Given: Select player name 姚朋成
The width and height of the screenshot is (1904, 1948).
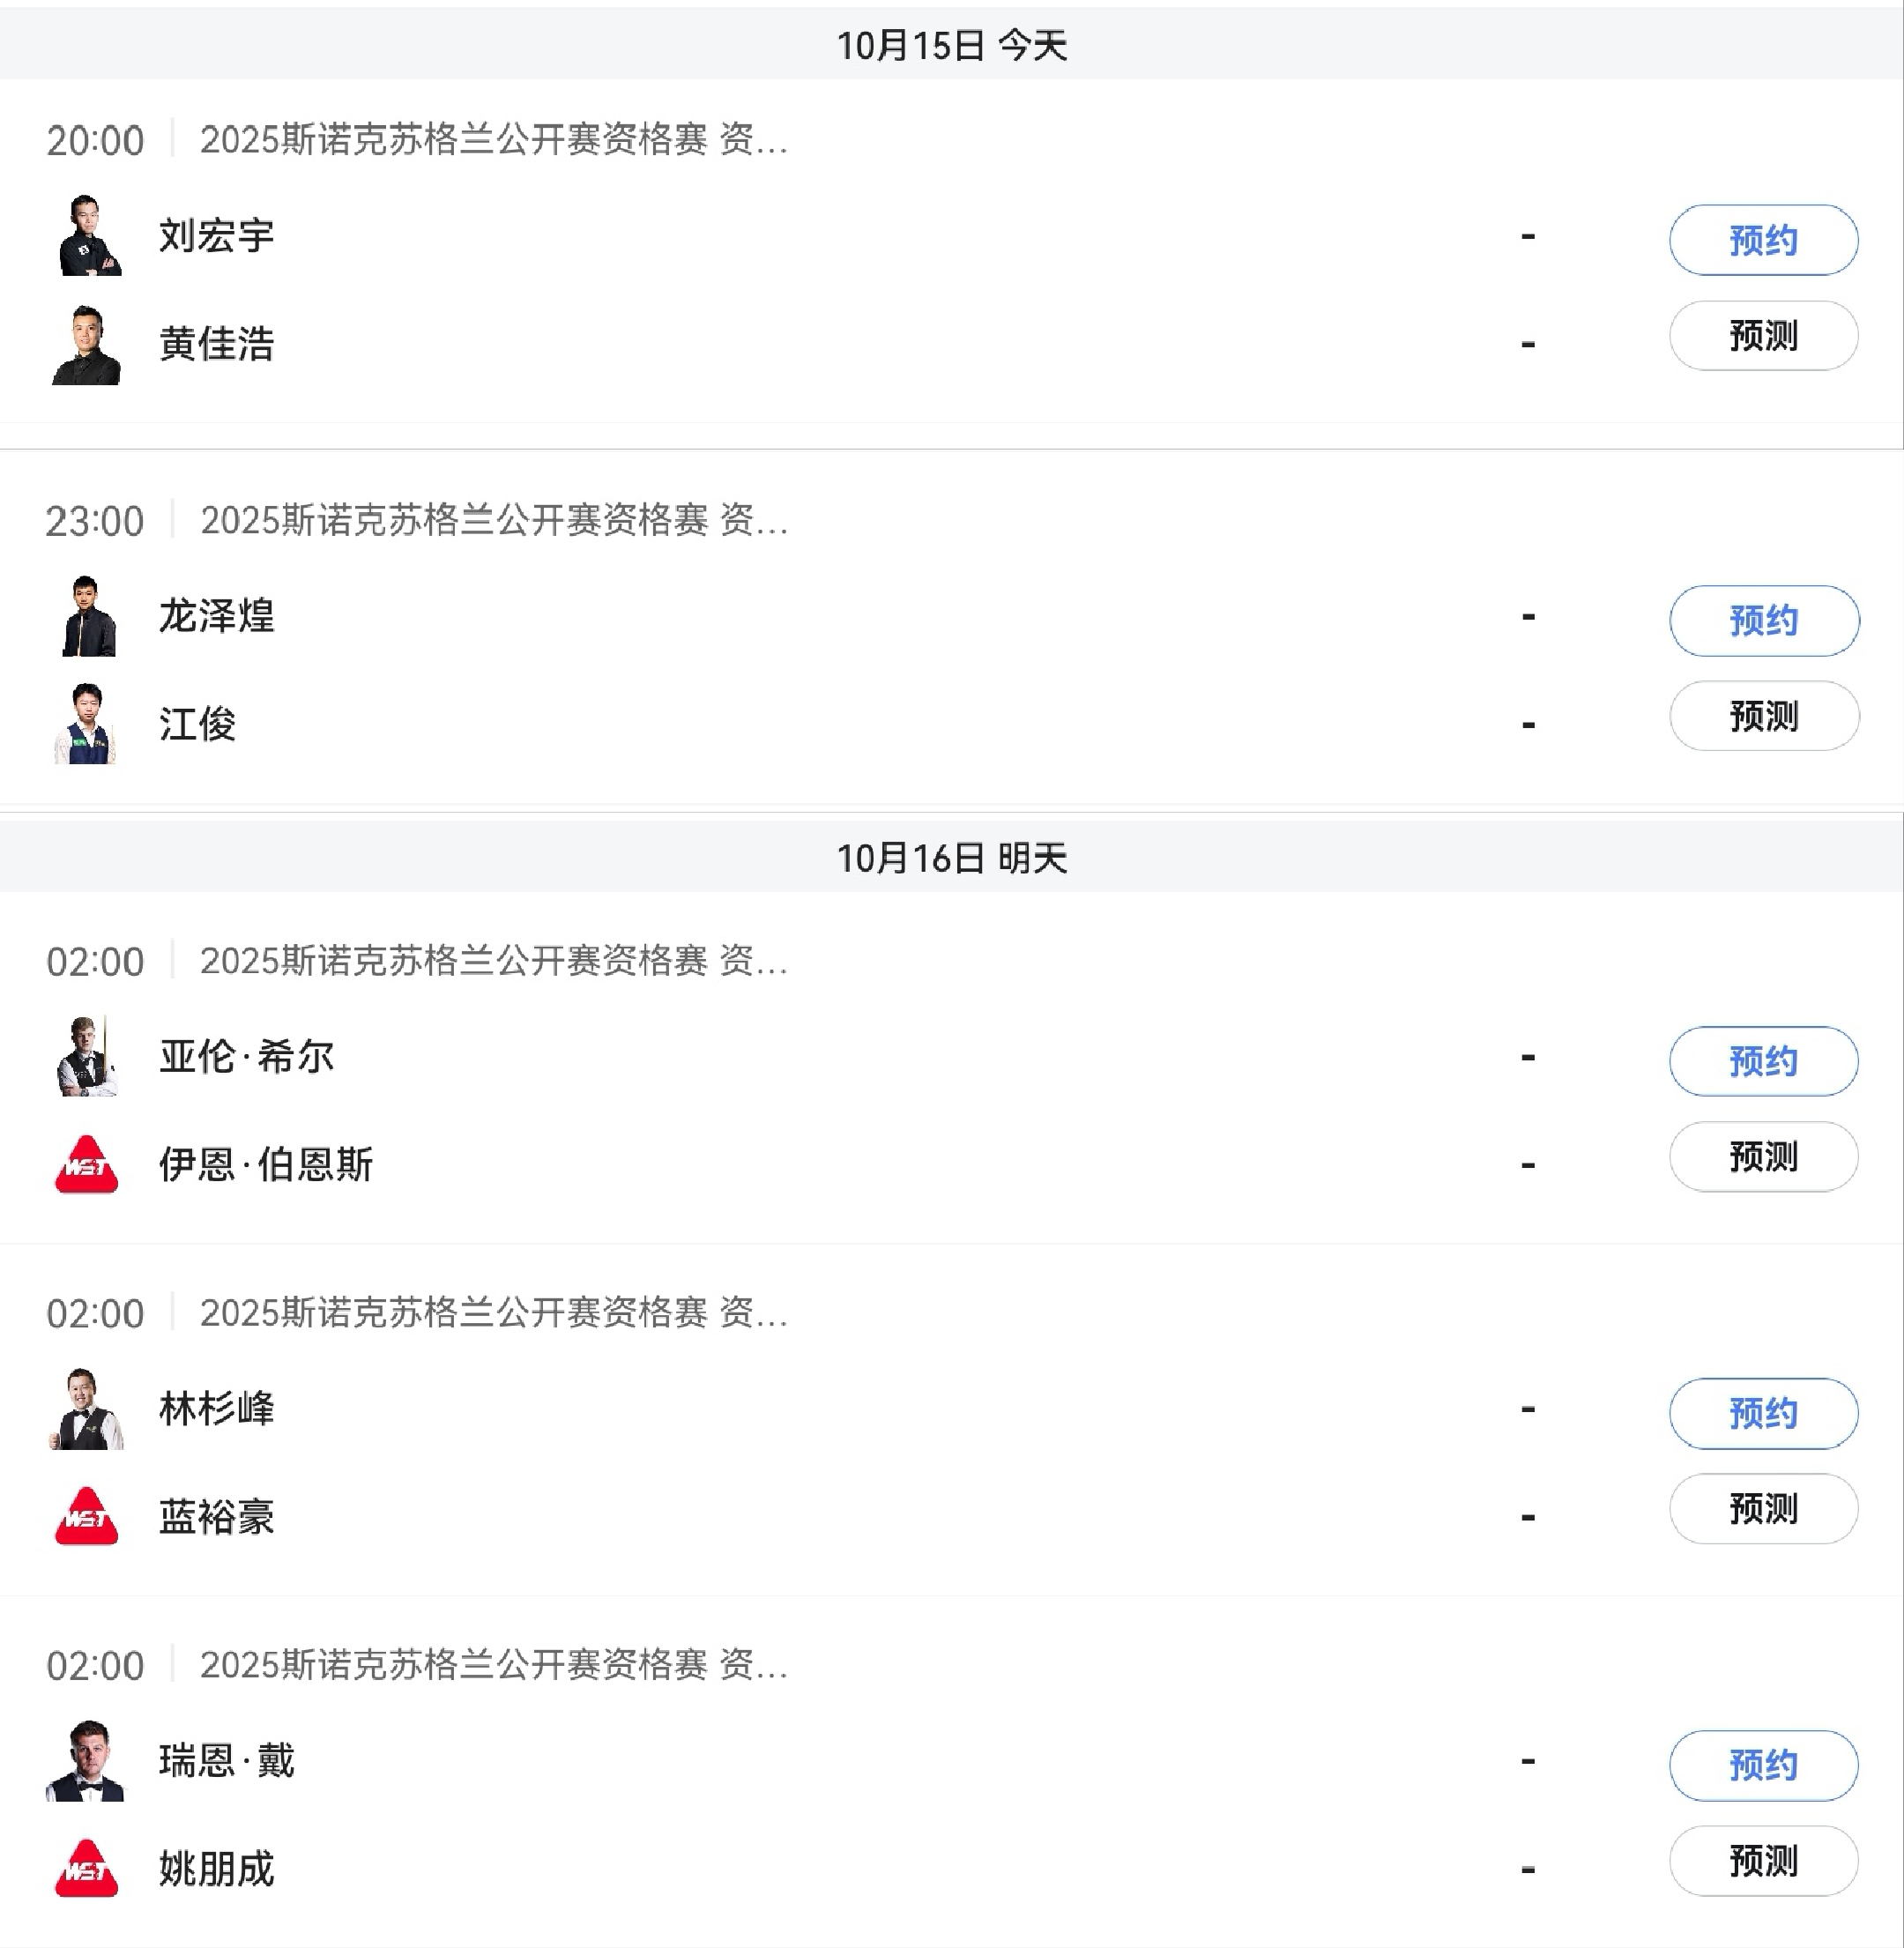Looking at the screenshot, I should pyautogui.click(x=217, y=1869).
